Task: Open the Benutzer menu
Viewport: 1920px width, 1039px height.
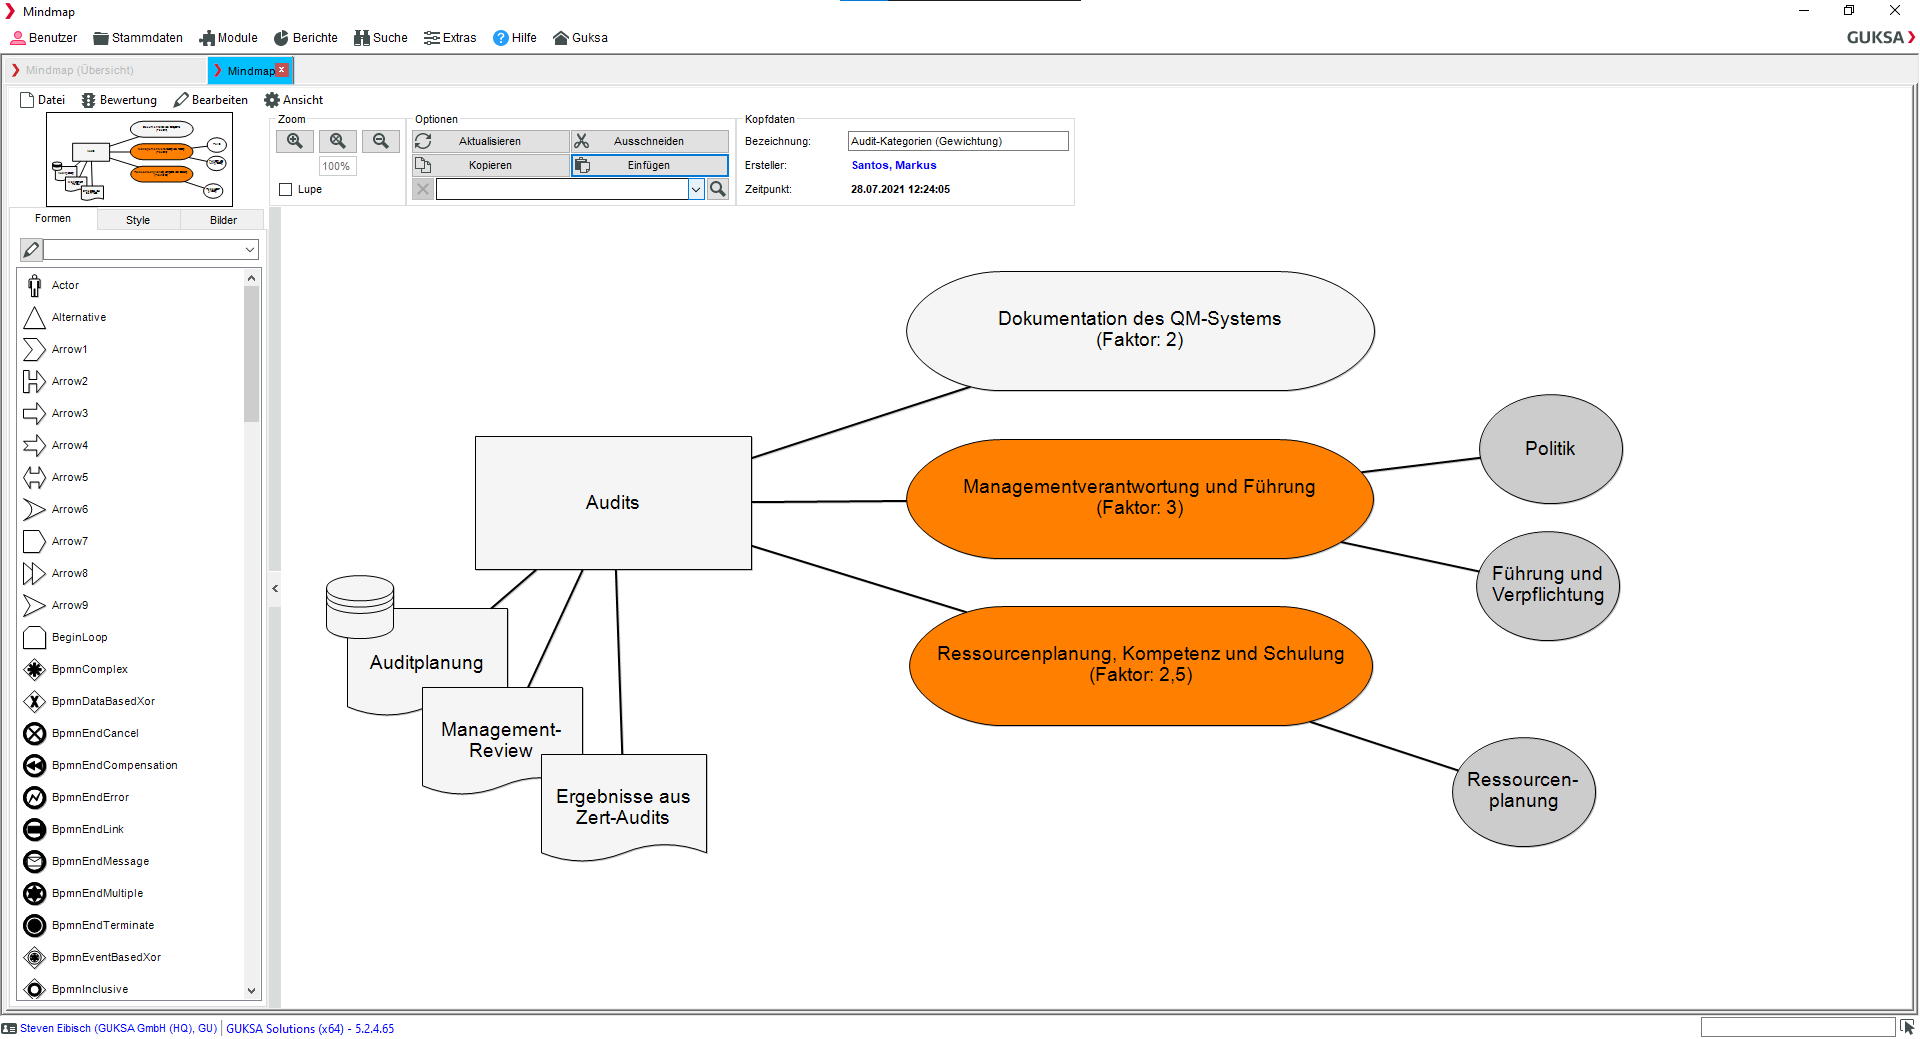Action: 44,38
